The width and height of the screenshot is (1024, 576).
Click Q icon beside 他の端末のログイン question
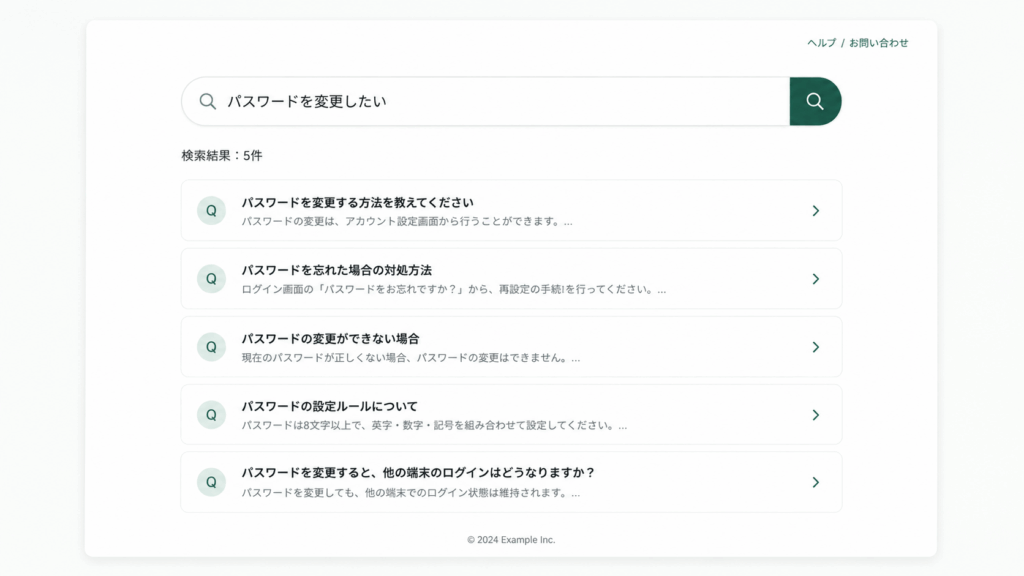[x=212, y=482]
